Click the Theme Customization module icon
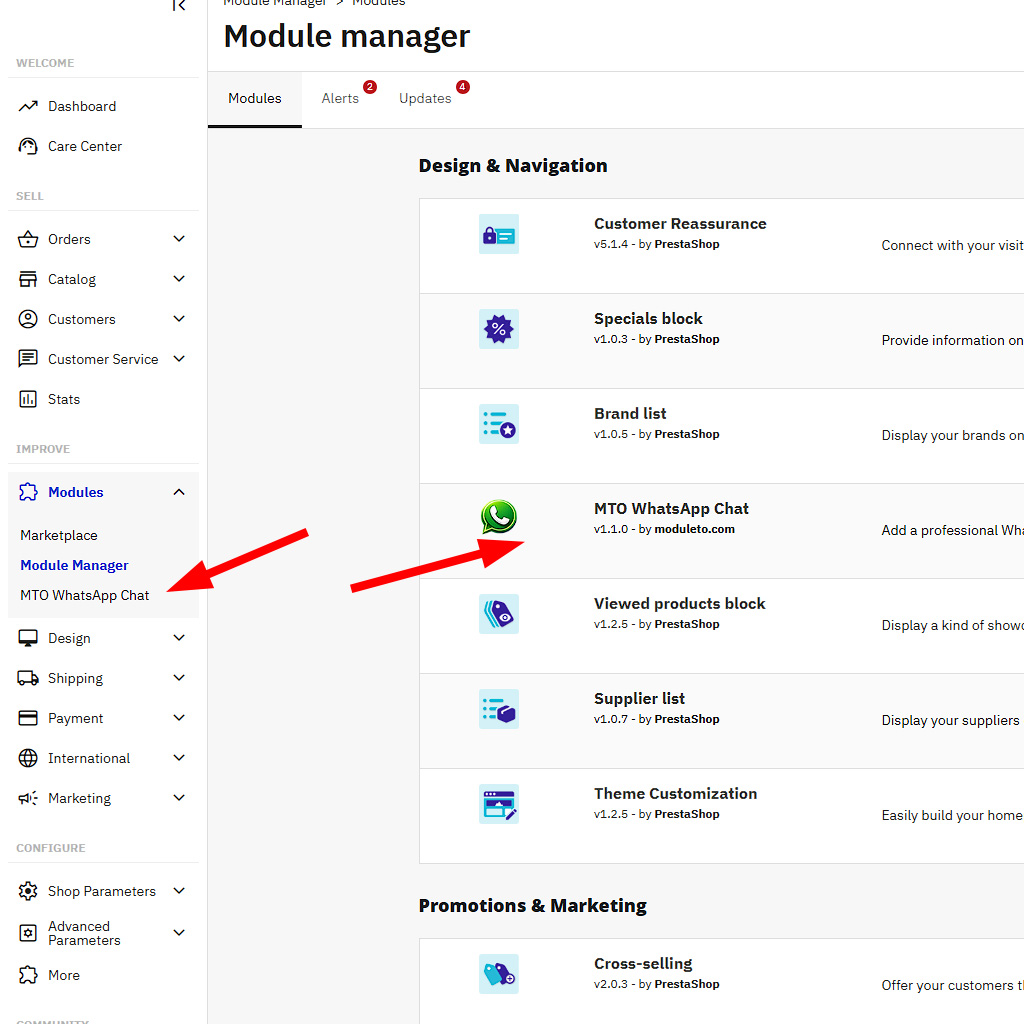Image resolution: width=1024 pixels, height=1024 pixels. [498, 804]
